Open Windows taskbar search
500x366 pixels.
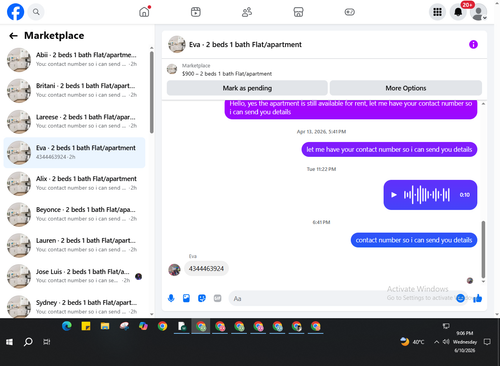tap(28, 342)
